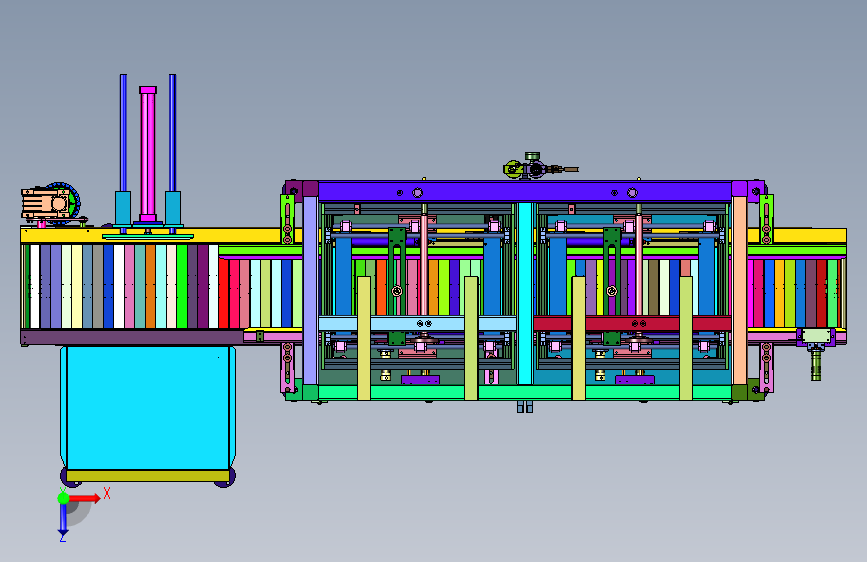Select the blue Z axis arrow of the triad
Viewport: 867px width, 562px height.
click(63, 521)
